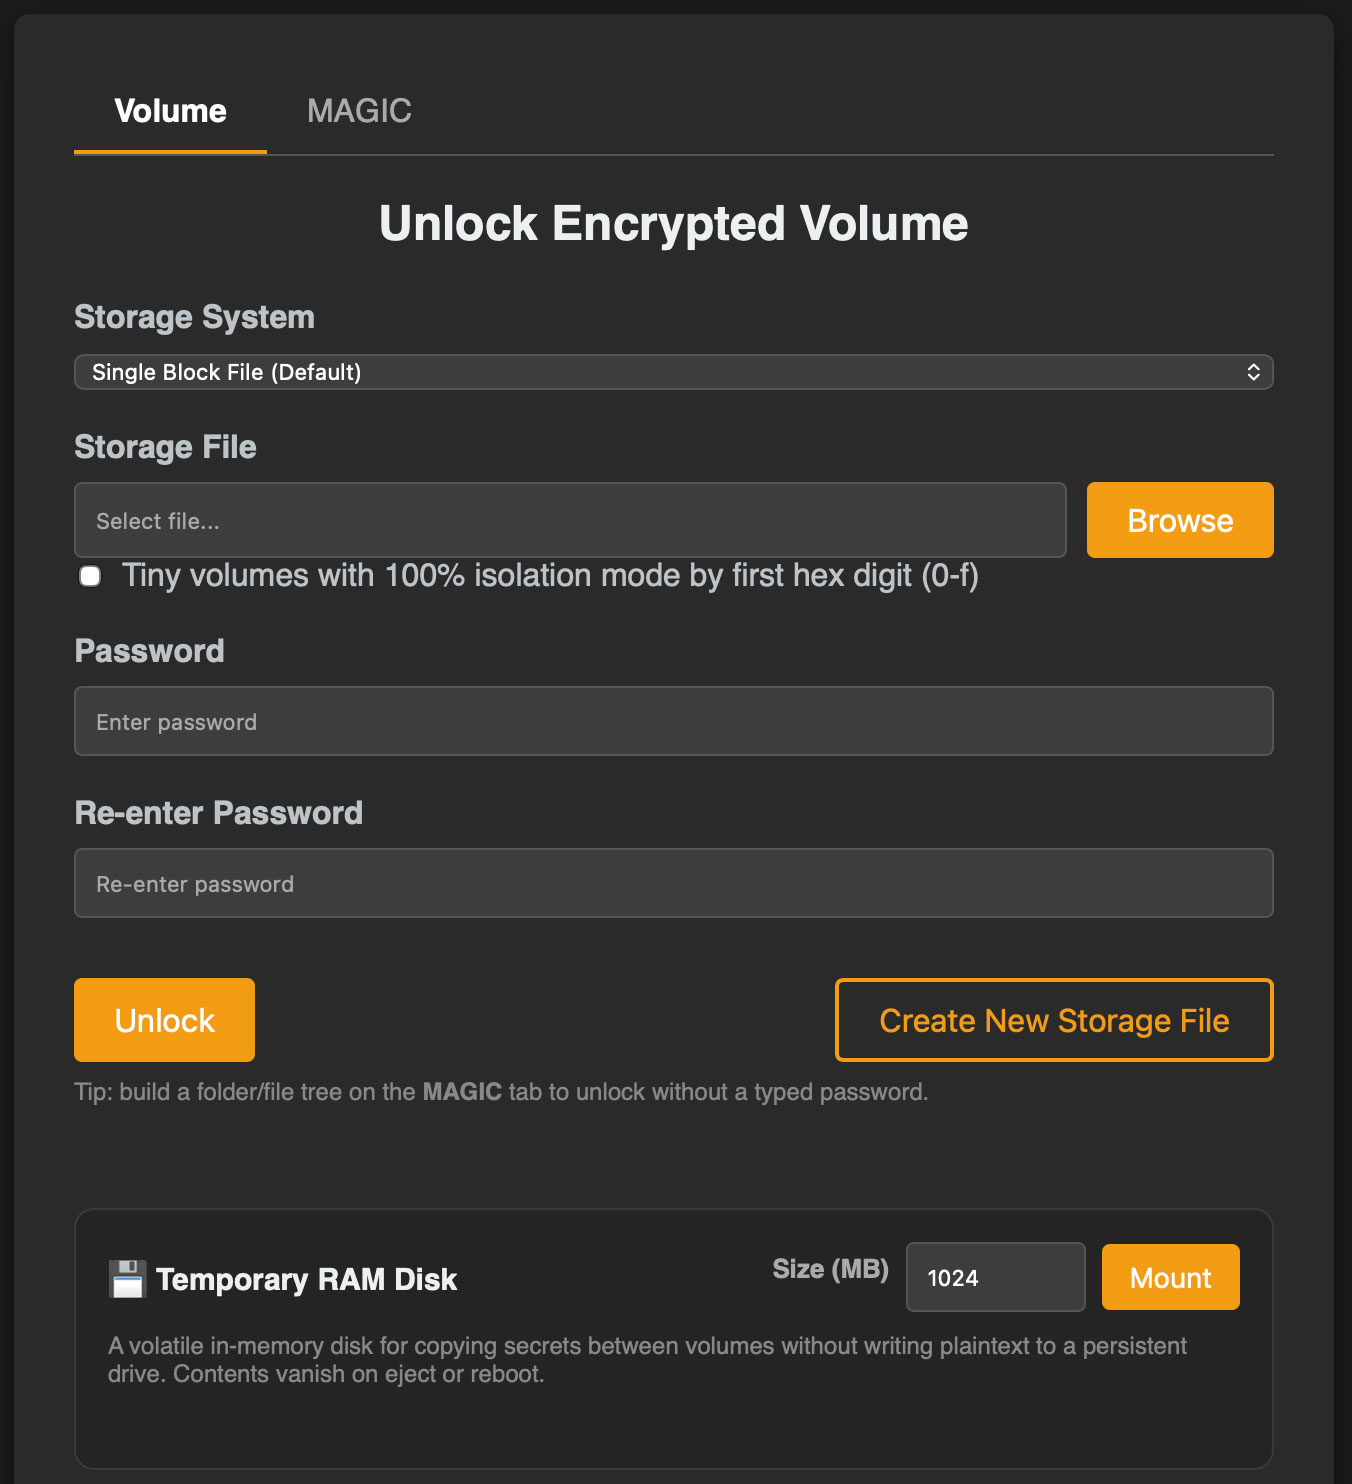The width and height of the screenshot is (1352, 1484).
Task: Open the Storage System dropdown
Action: click(673, 372)
